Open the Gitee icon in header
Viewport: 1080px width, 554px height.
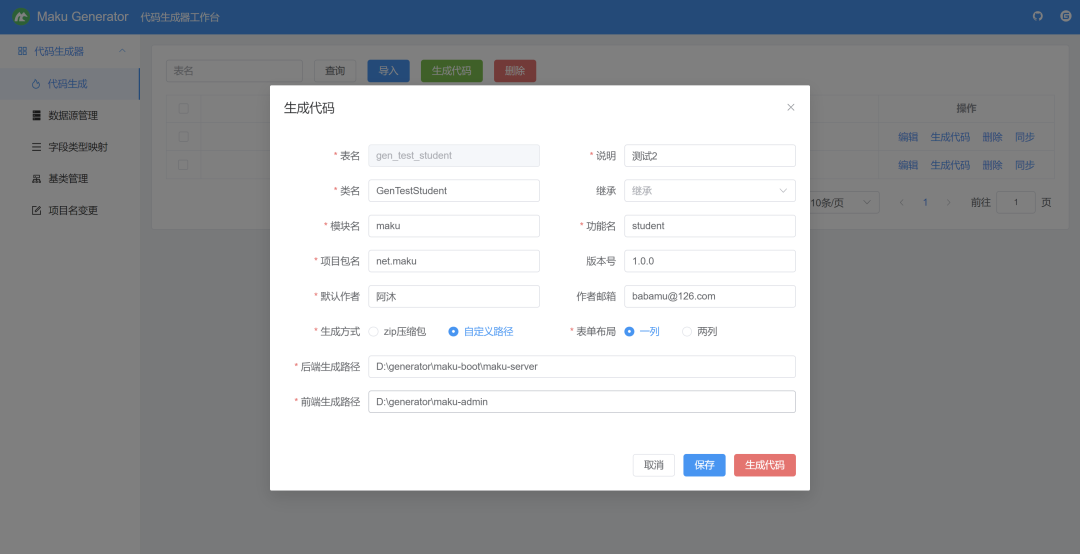[x=1065, y=17]
